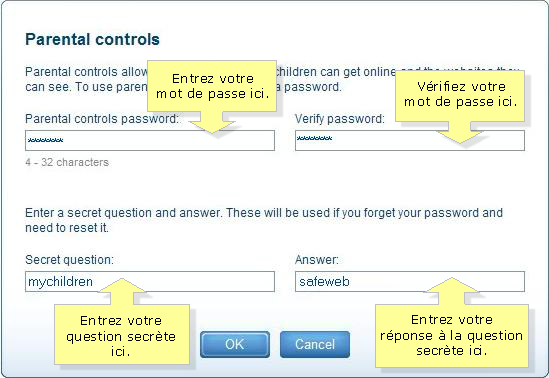Click the Secret question field containing mychildren
This screenshot has width=549, height=378.
(x=150, y=281)
